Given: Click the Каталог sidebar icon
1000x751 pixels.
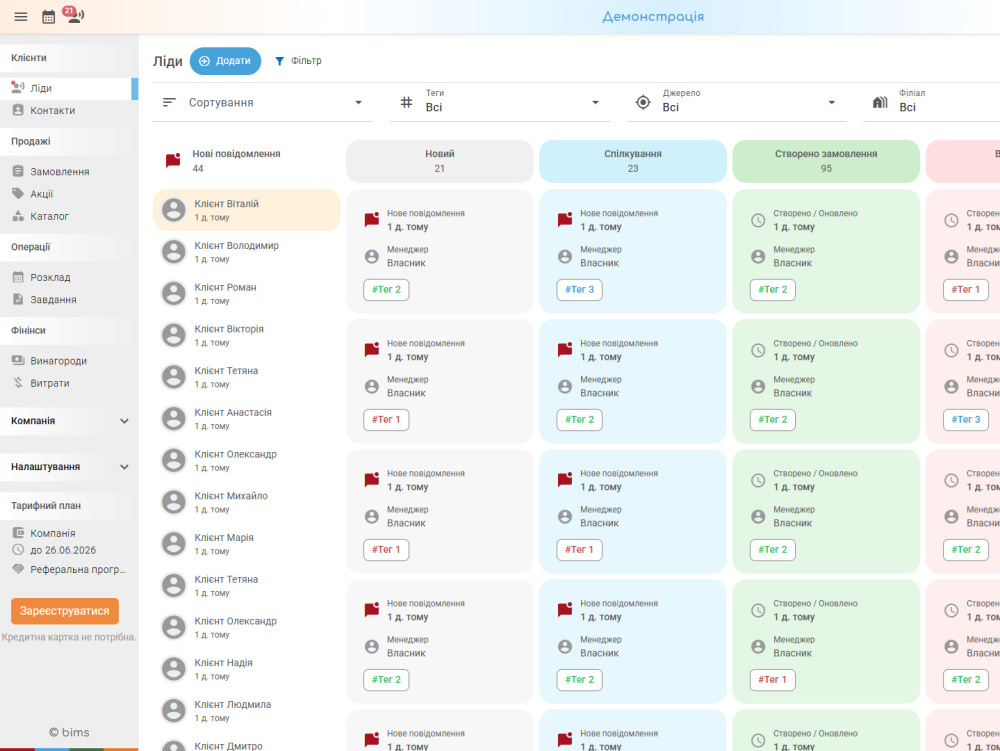Looking at the screenshot, I should [x=18, y=215].
